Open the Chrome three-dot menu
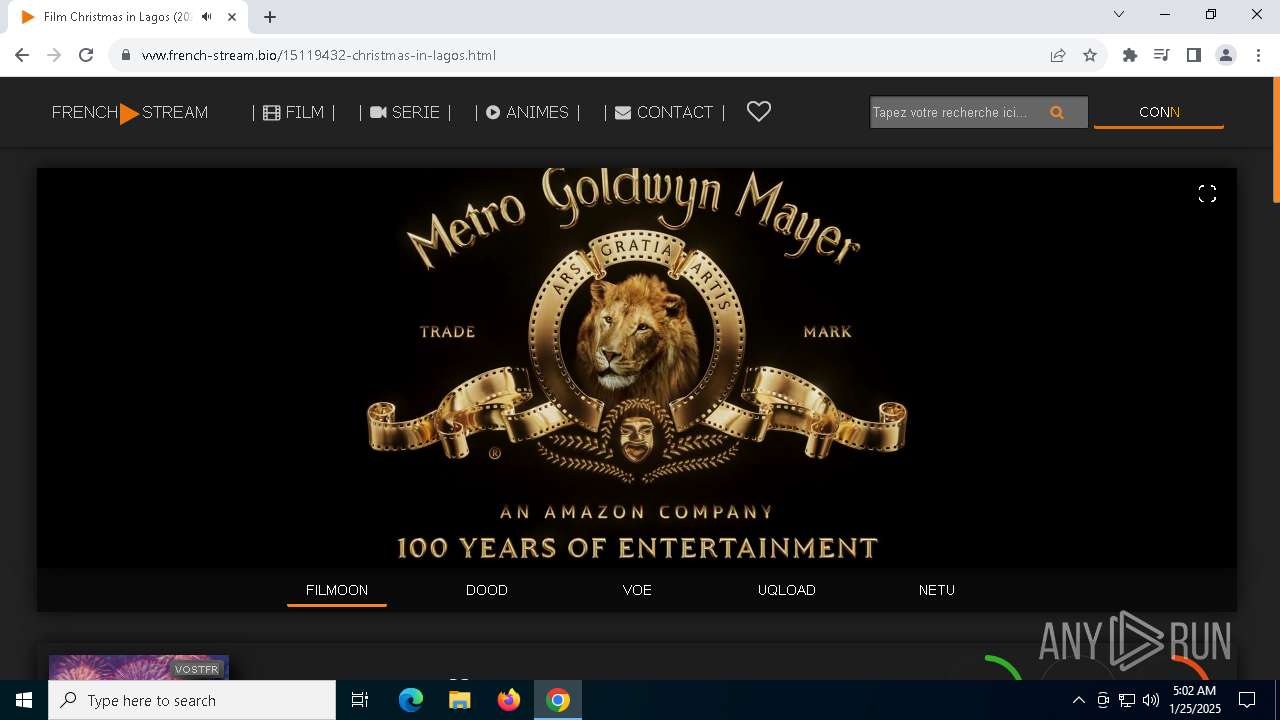This screenshot has width=1280, height=720. (1259, 55)
